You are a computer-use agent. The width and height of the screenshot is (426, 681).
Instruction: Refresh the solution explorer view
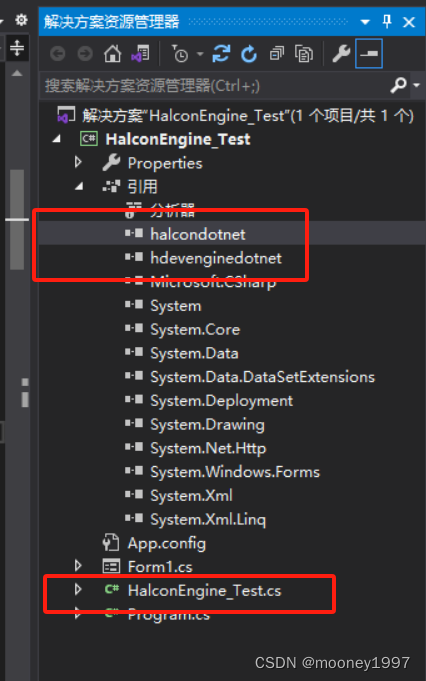point(249,54)
